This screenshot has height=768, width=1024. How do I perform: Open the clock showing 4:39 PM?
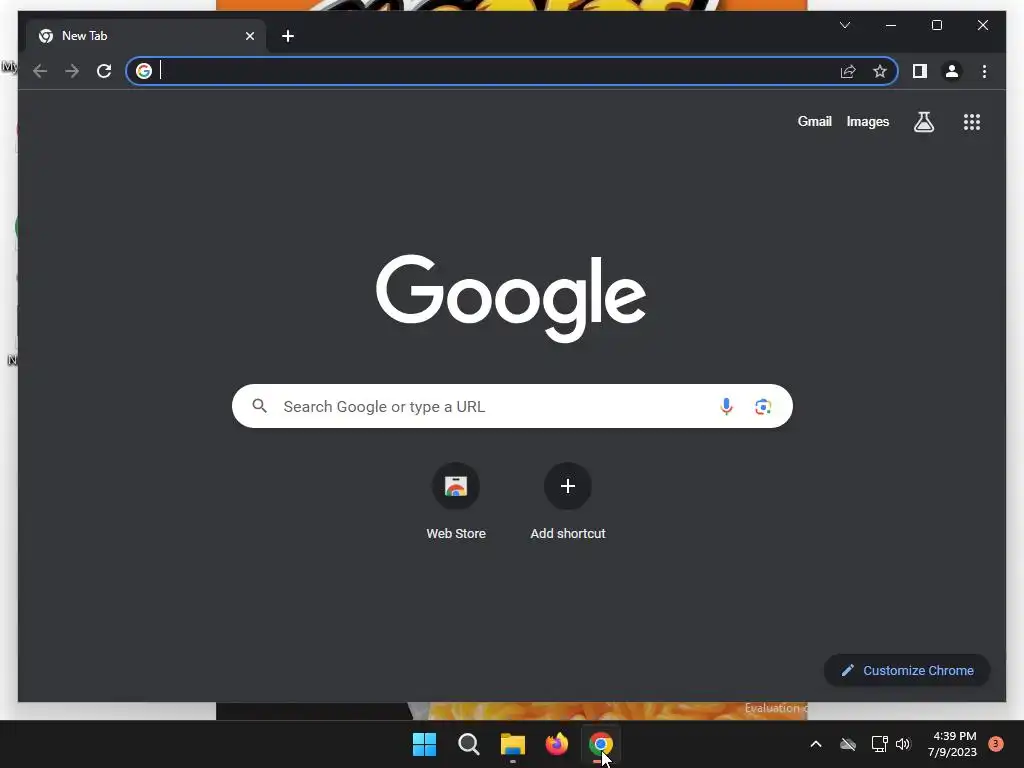952,744
